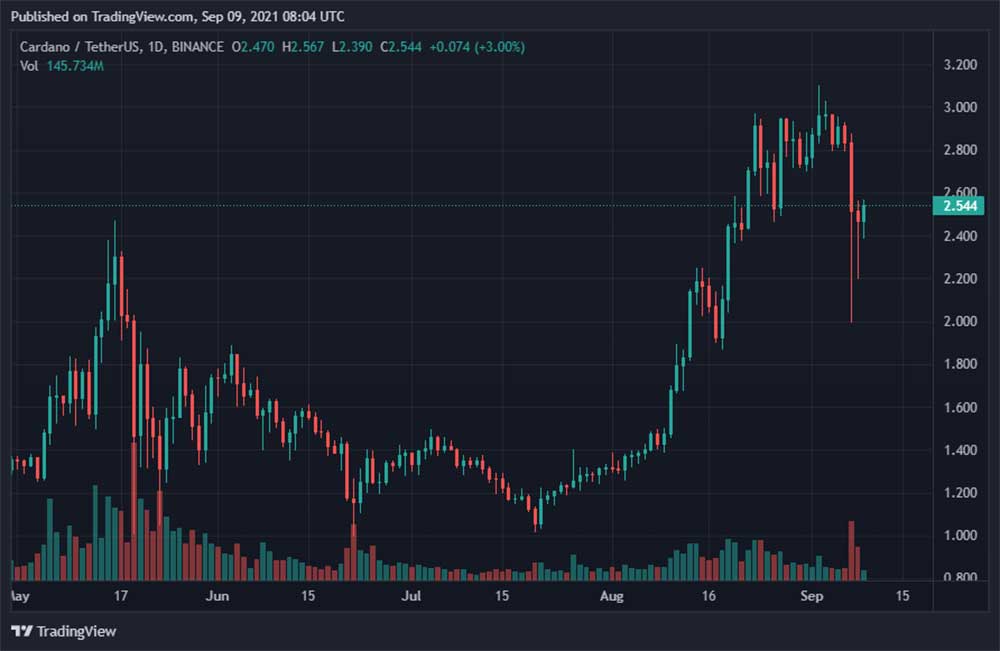Viewport: 1000px width, 651px height.
Task: Click the highlighted 2.544 current price tag
Action: point(959,206)
